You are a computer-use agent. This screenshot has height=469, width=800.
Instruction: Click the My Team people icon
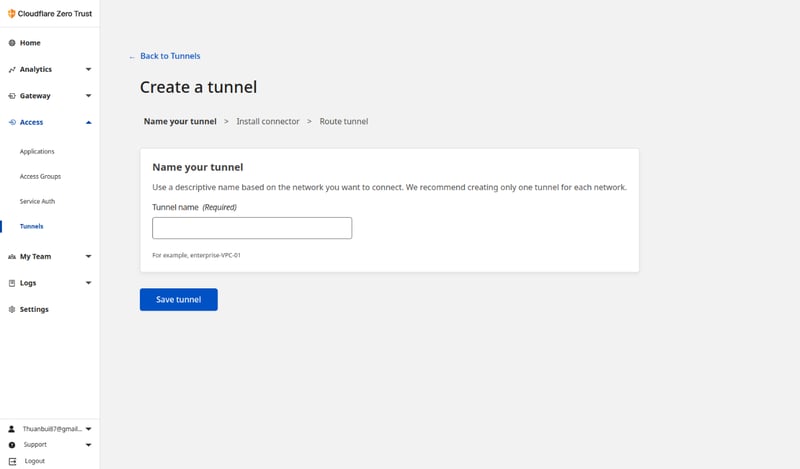click(12, 257)
